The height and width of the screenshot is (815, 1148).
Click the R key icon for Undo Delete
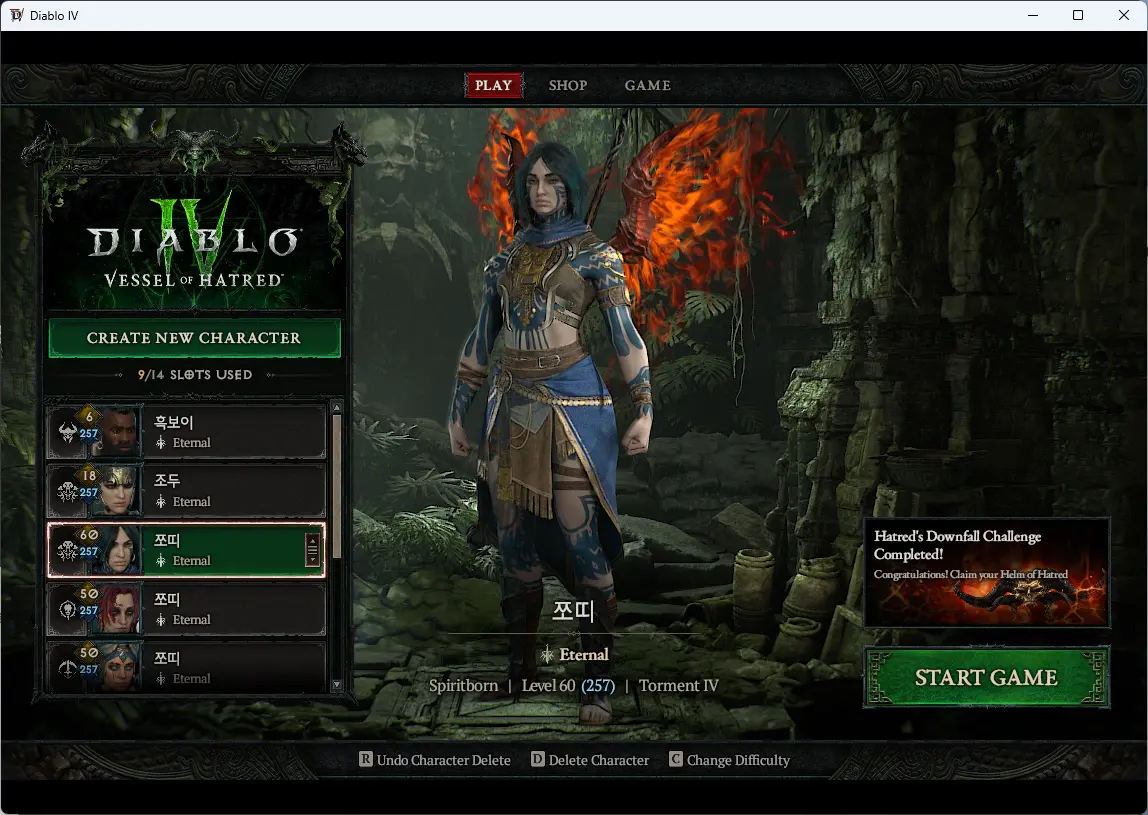click(366, 759)
